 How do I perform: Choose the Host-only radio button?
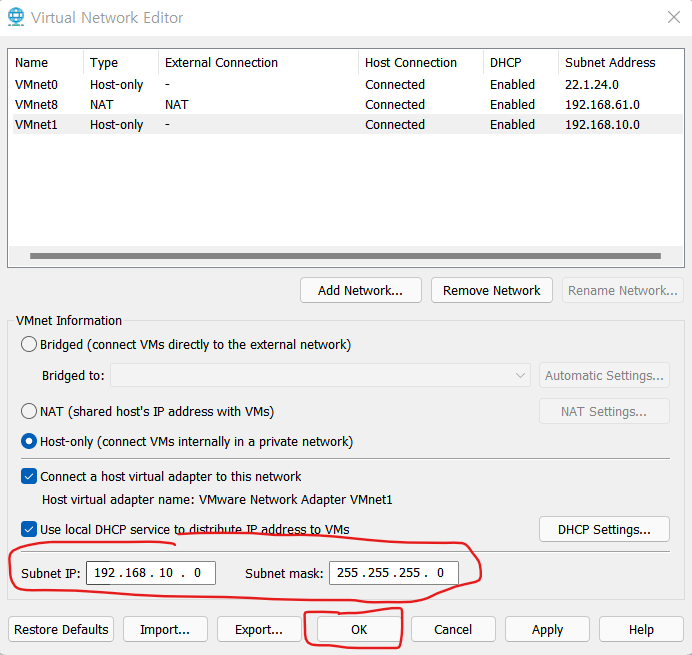click(x=29, y=441)
